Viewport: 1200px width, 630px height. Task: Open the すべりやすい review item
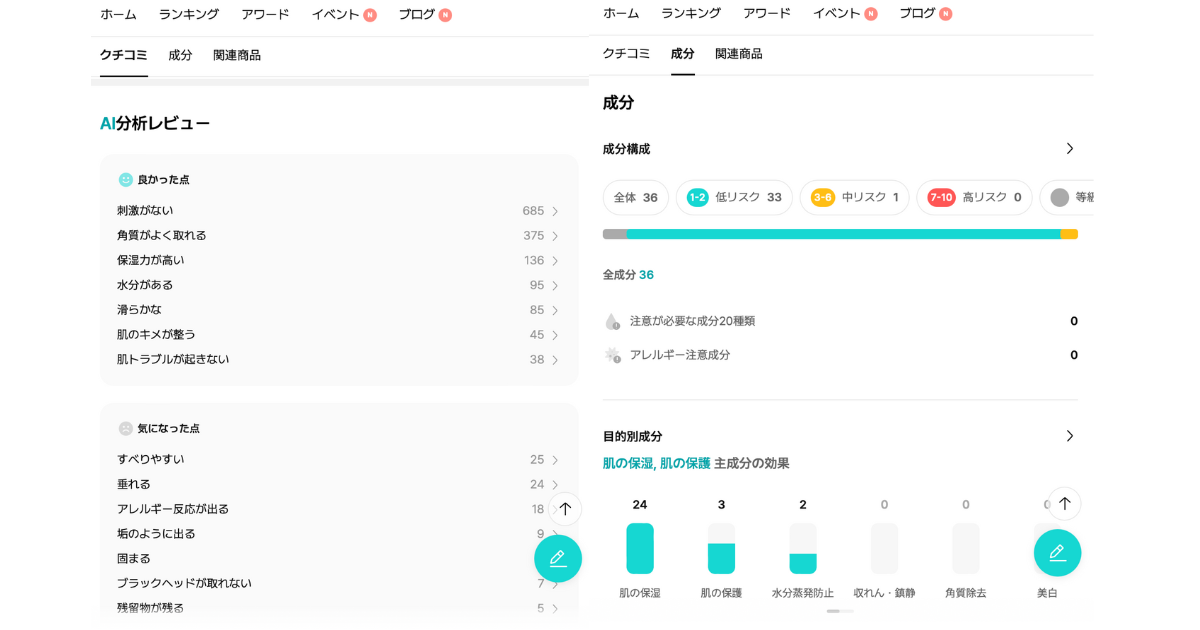(x=151, y=460)
